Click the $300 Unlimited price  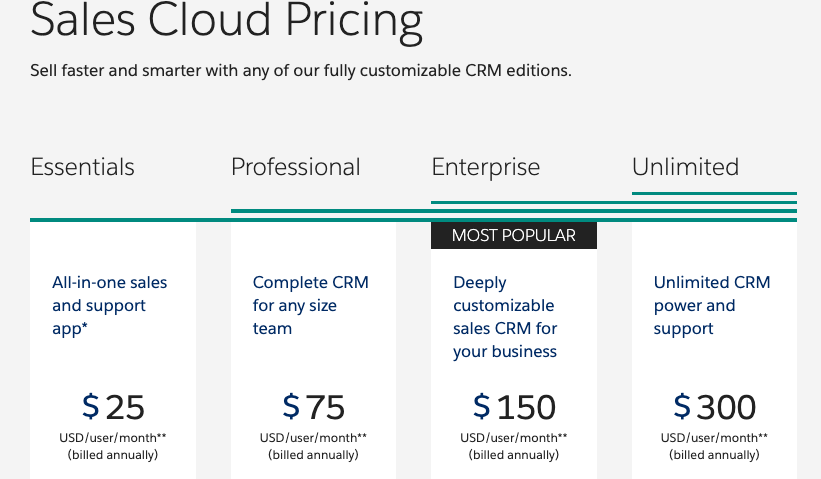point(714,407)
